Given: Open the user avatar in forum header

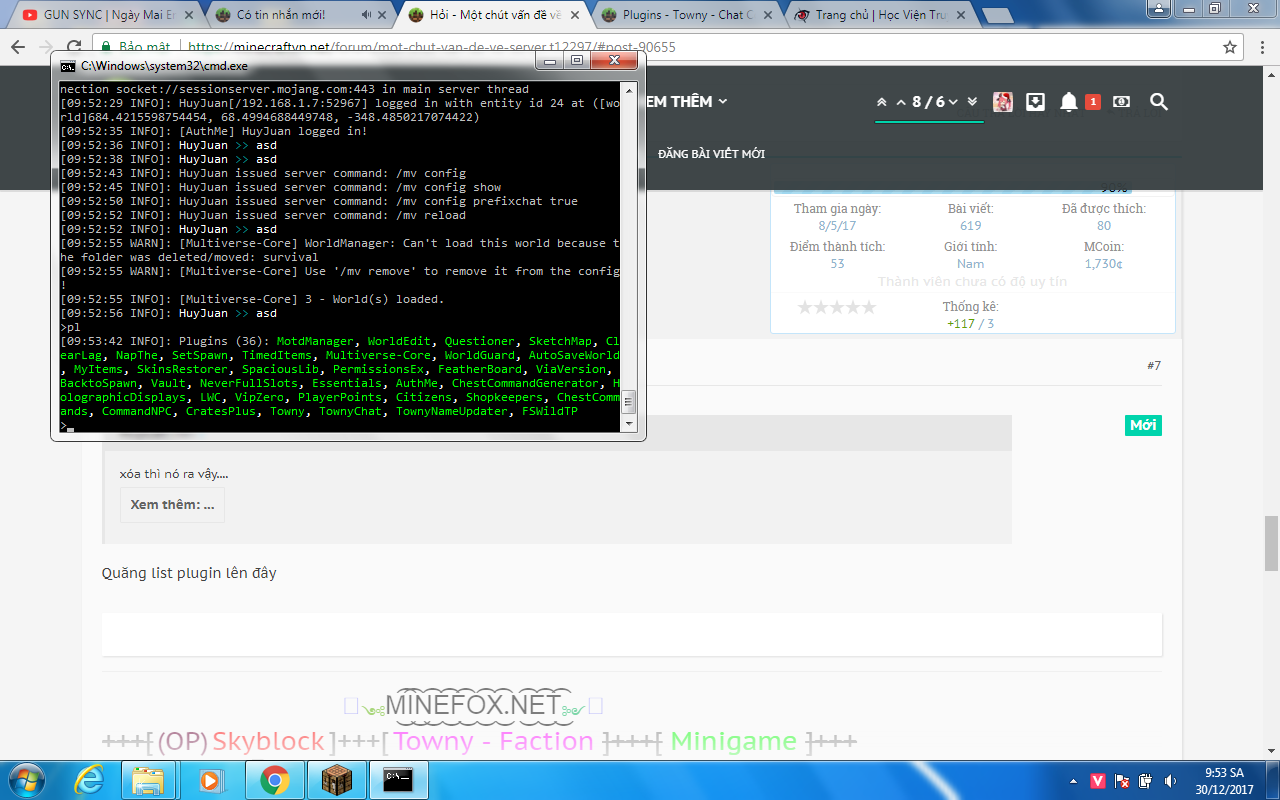Looking at the screenshot, I should pos(1002,102).
